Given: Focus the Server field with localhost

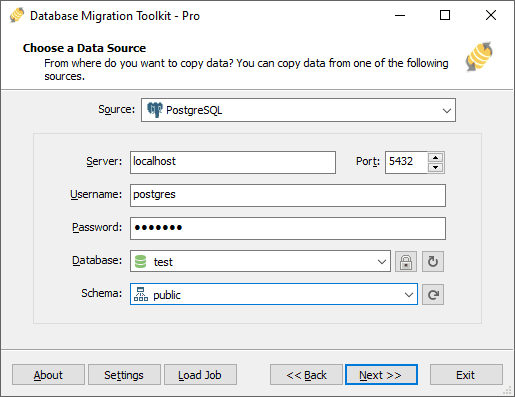Looking at the screenshot, I should coord(233,162).
